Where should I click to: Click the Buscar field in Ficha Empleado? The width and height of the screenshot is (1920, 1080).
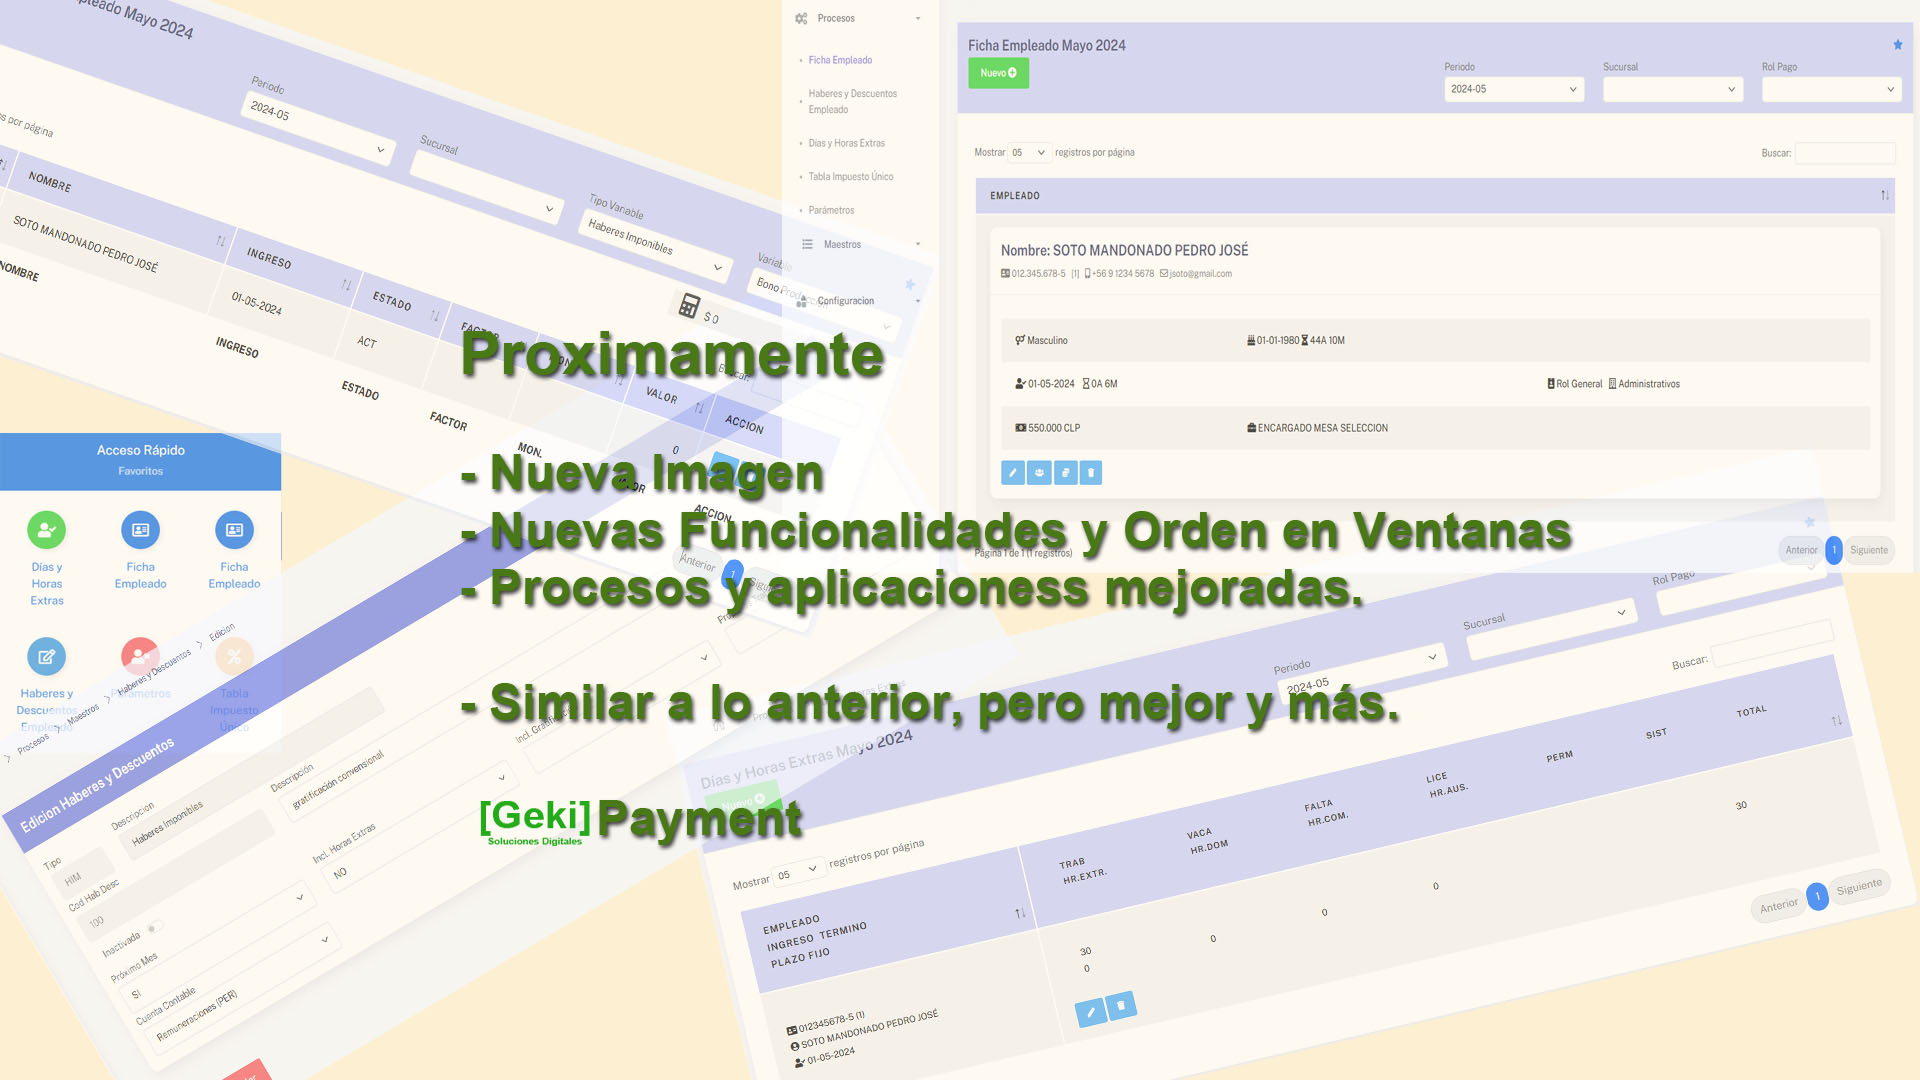pos(1845,153)
